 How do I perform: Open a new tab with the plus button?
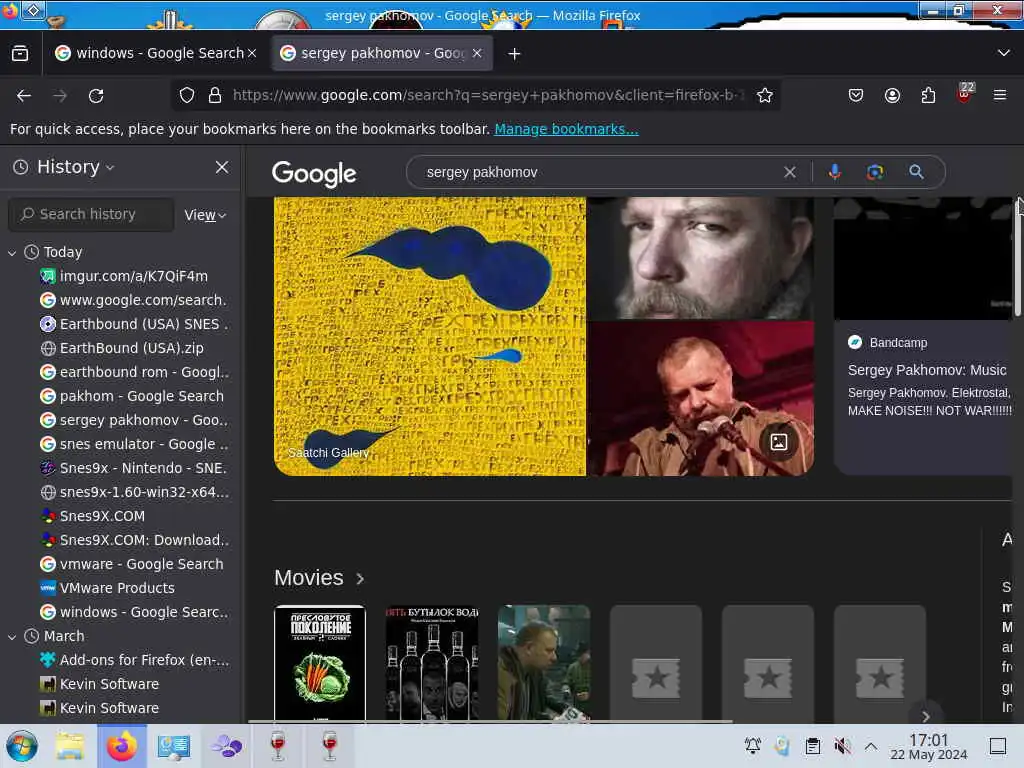(515, 54)
